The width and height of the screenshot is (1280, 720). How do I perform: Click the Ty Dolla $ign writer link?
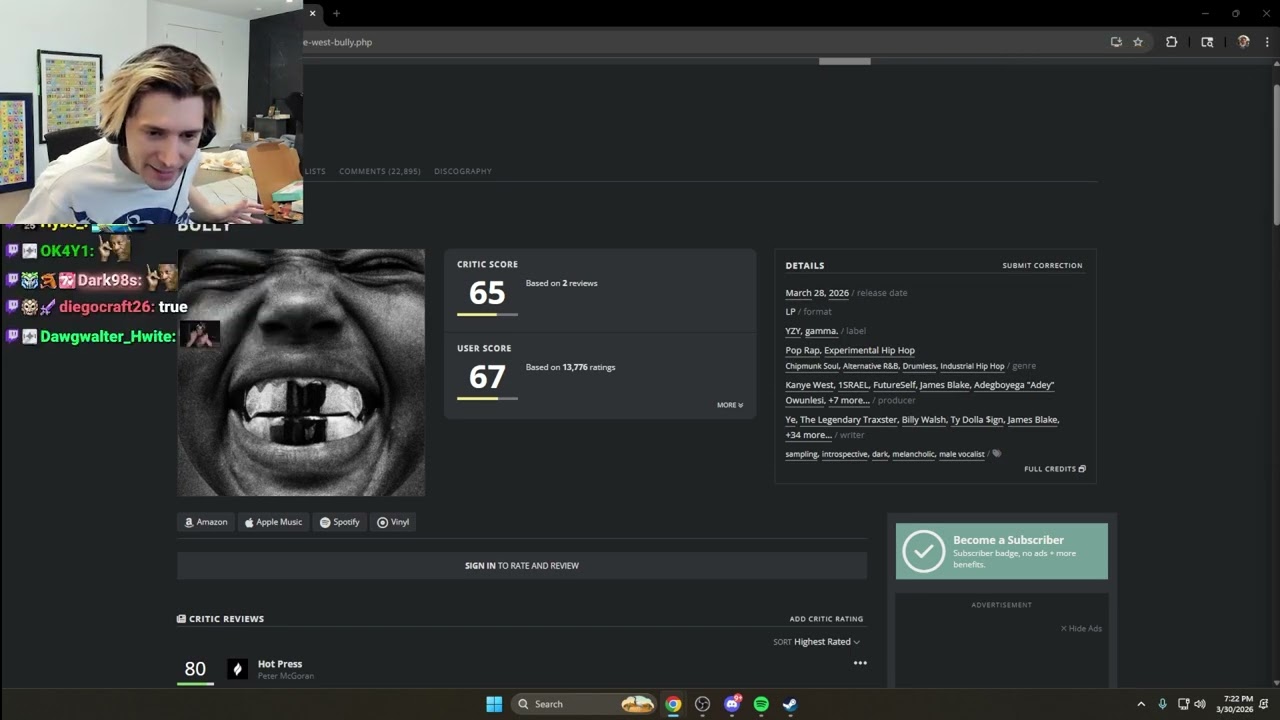coord(976,420)
